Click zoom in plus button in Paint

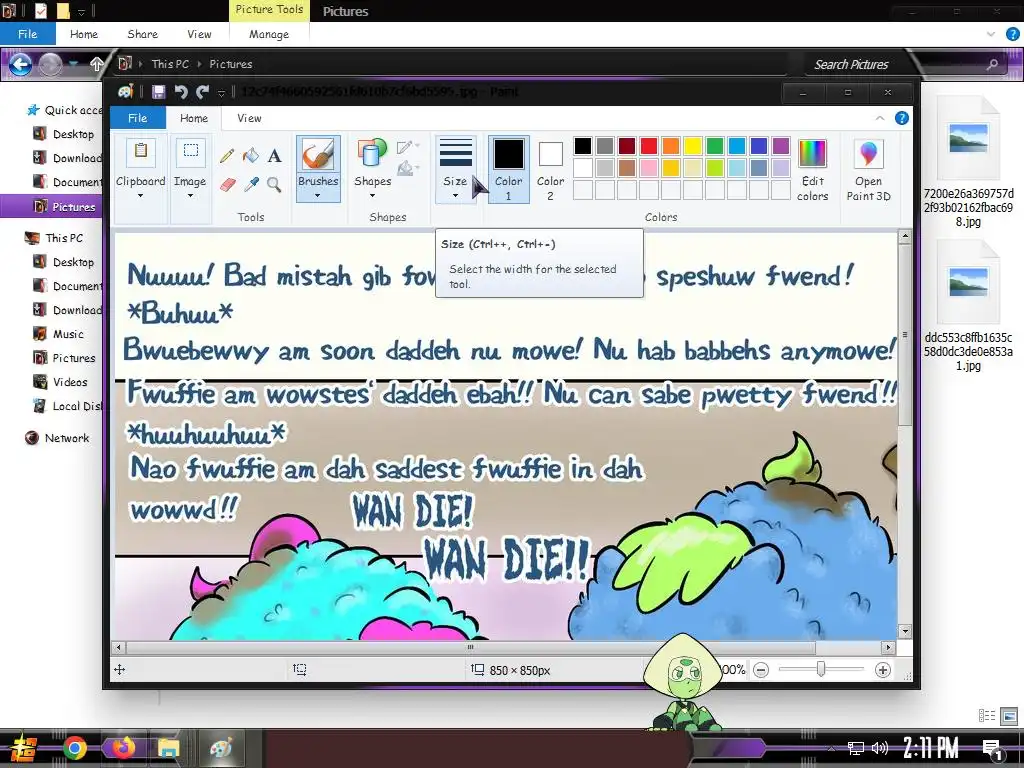(882, 670)
